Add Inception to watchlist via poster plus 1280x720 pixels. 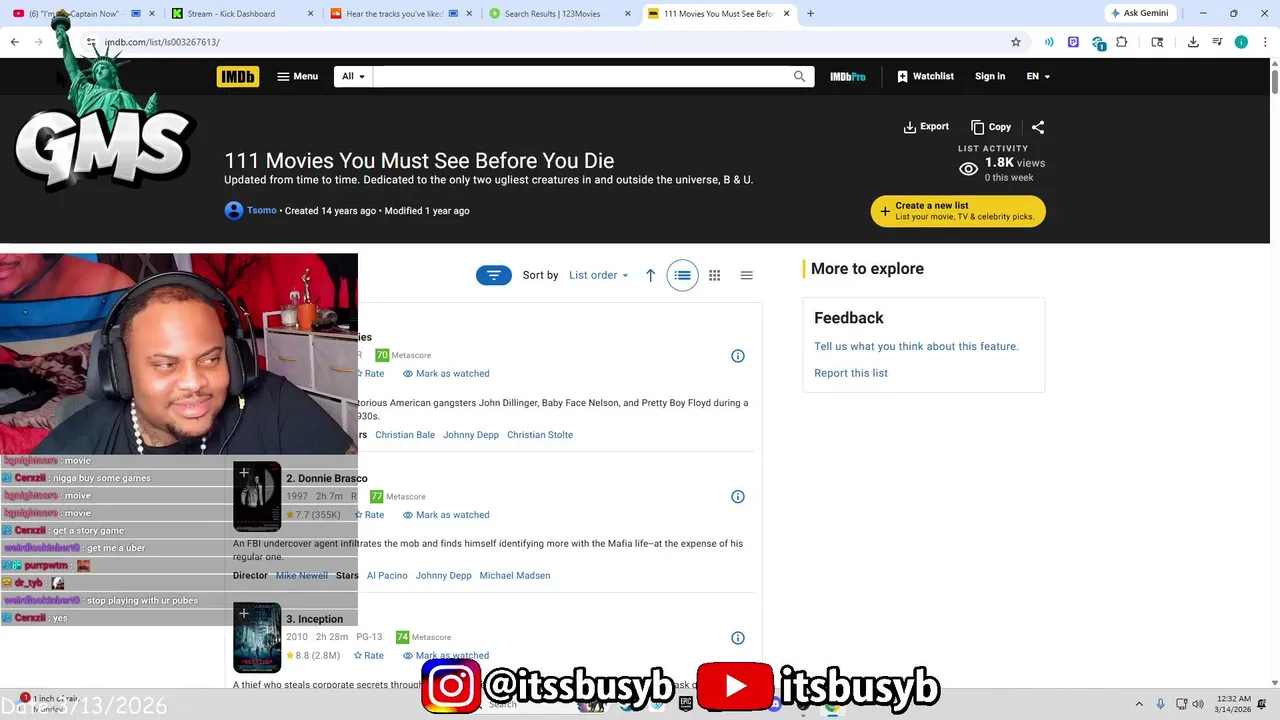point(244,613)
